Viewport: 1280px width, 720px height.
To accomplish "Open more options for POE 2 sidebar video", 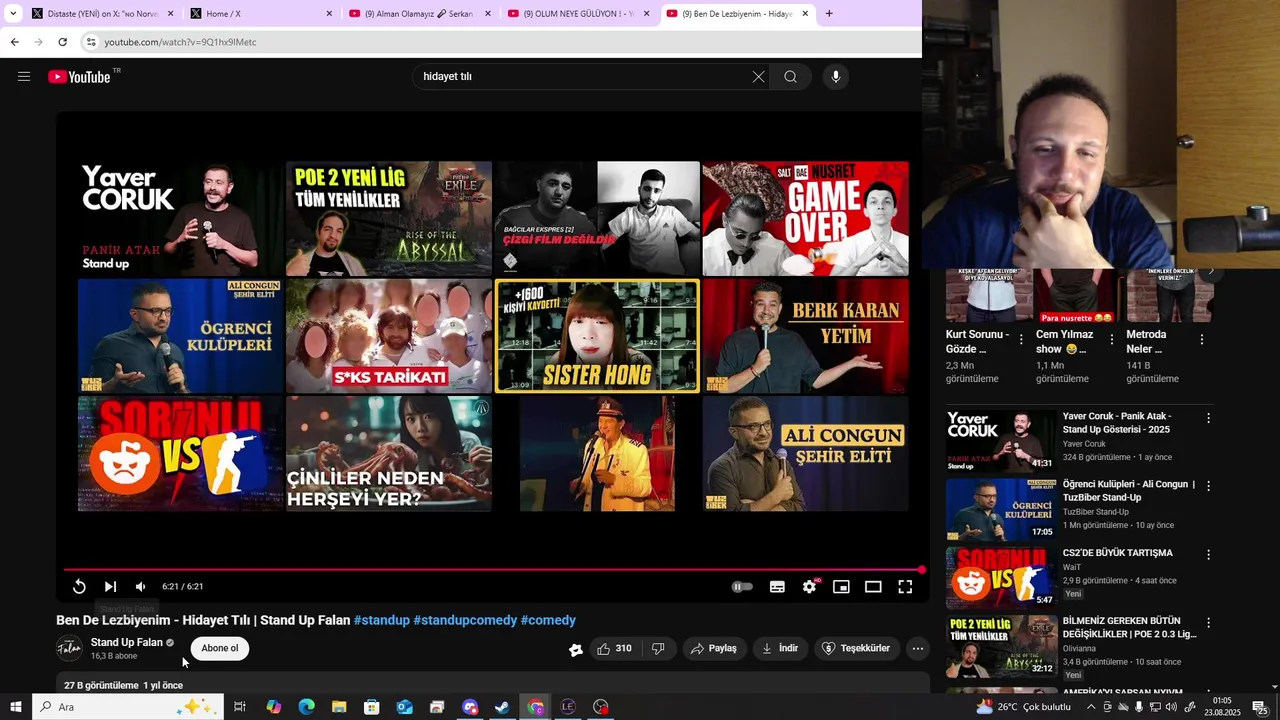I will [1208, 622].
